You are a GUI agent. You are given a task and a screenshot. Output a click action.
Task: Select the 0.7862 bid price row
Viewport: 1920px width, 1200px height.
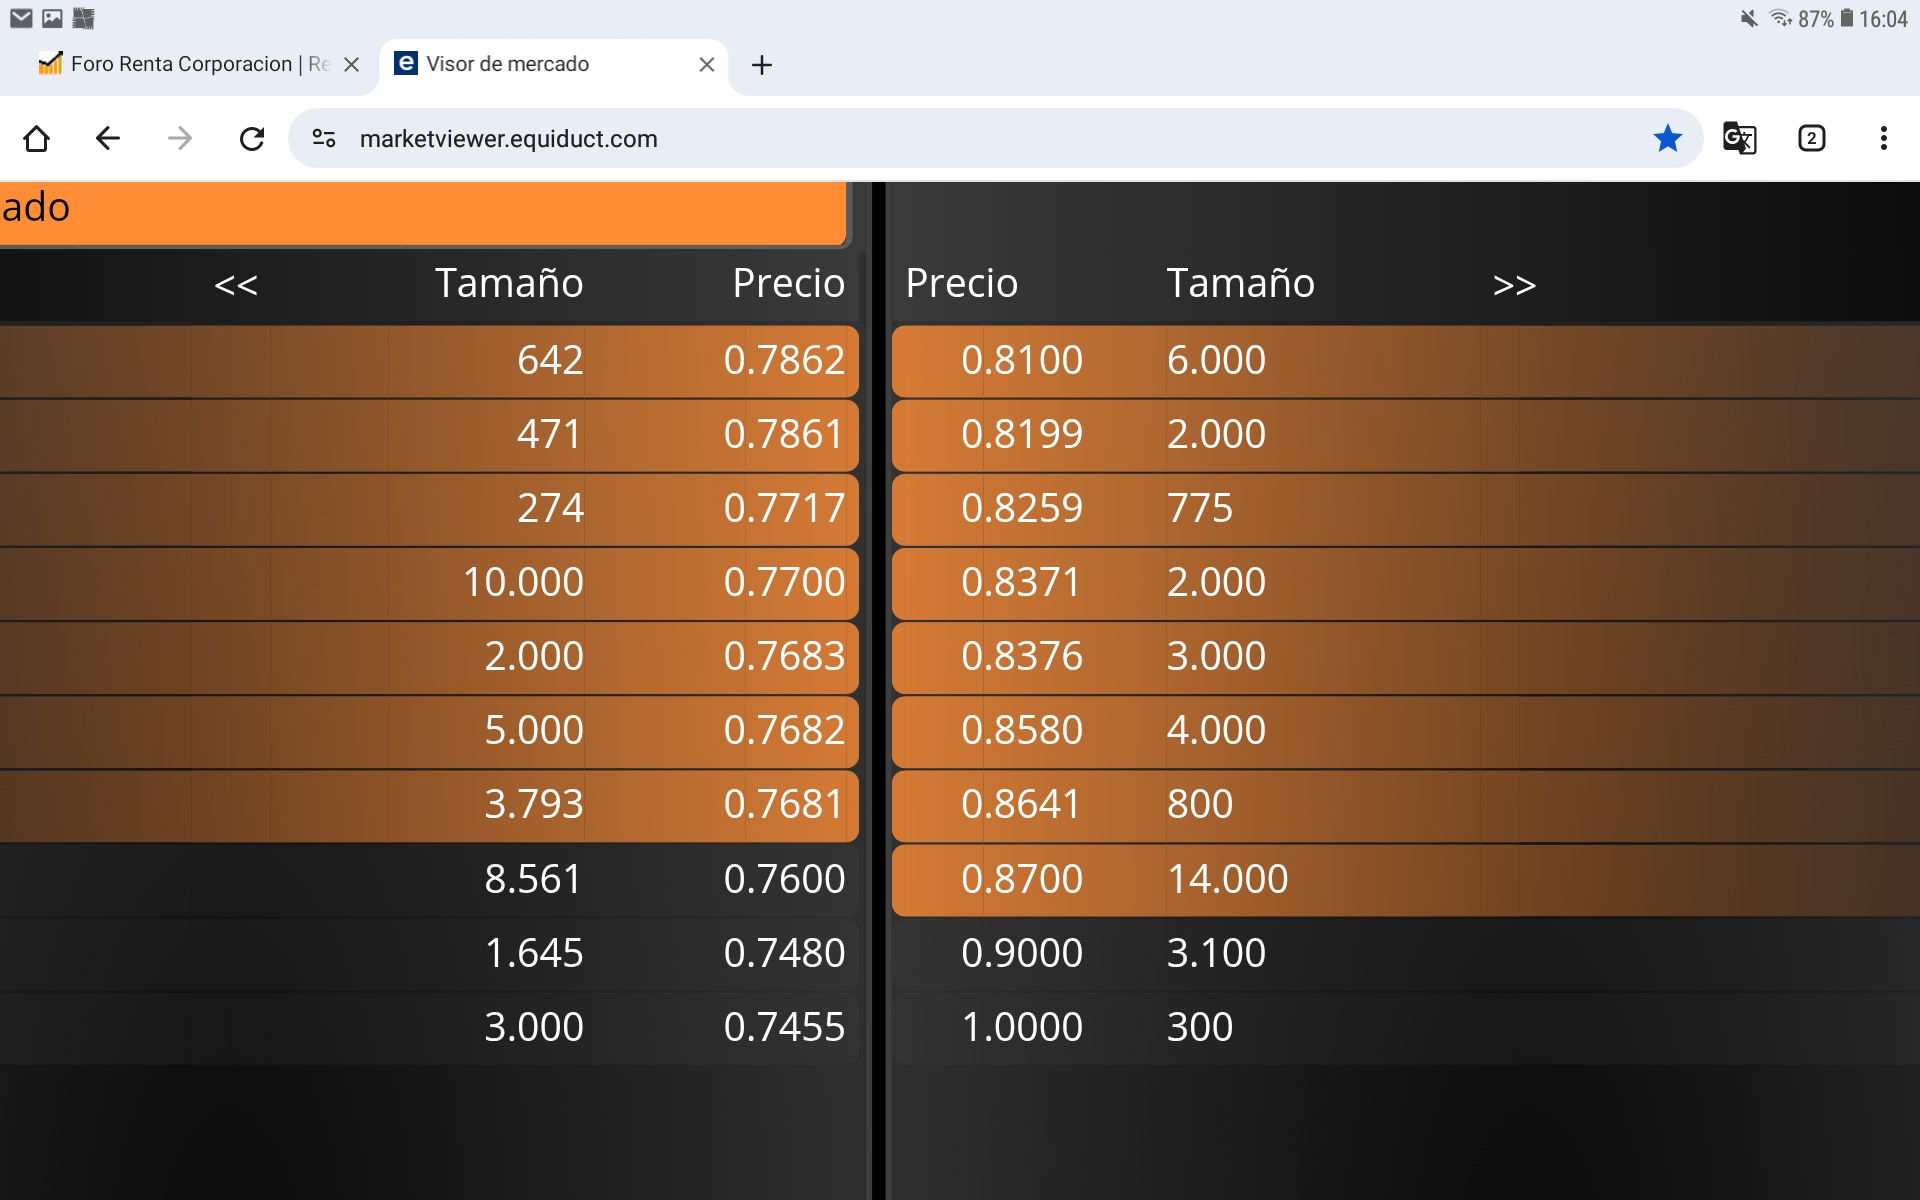tap(784, 360)
